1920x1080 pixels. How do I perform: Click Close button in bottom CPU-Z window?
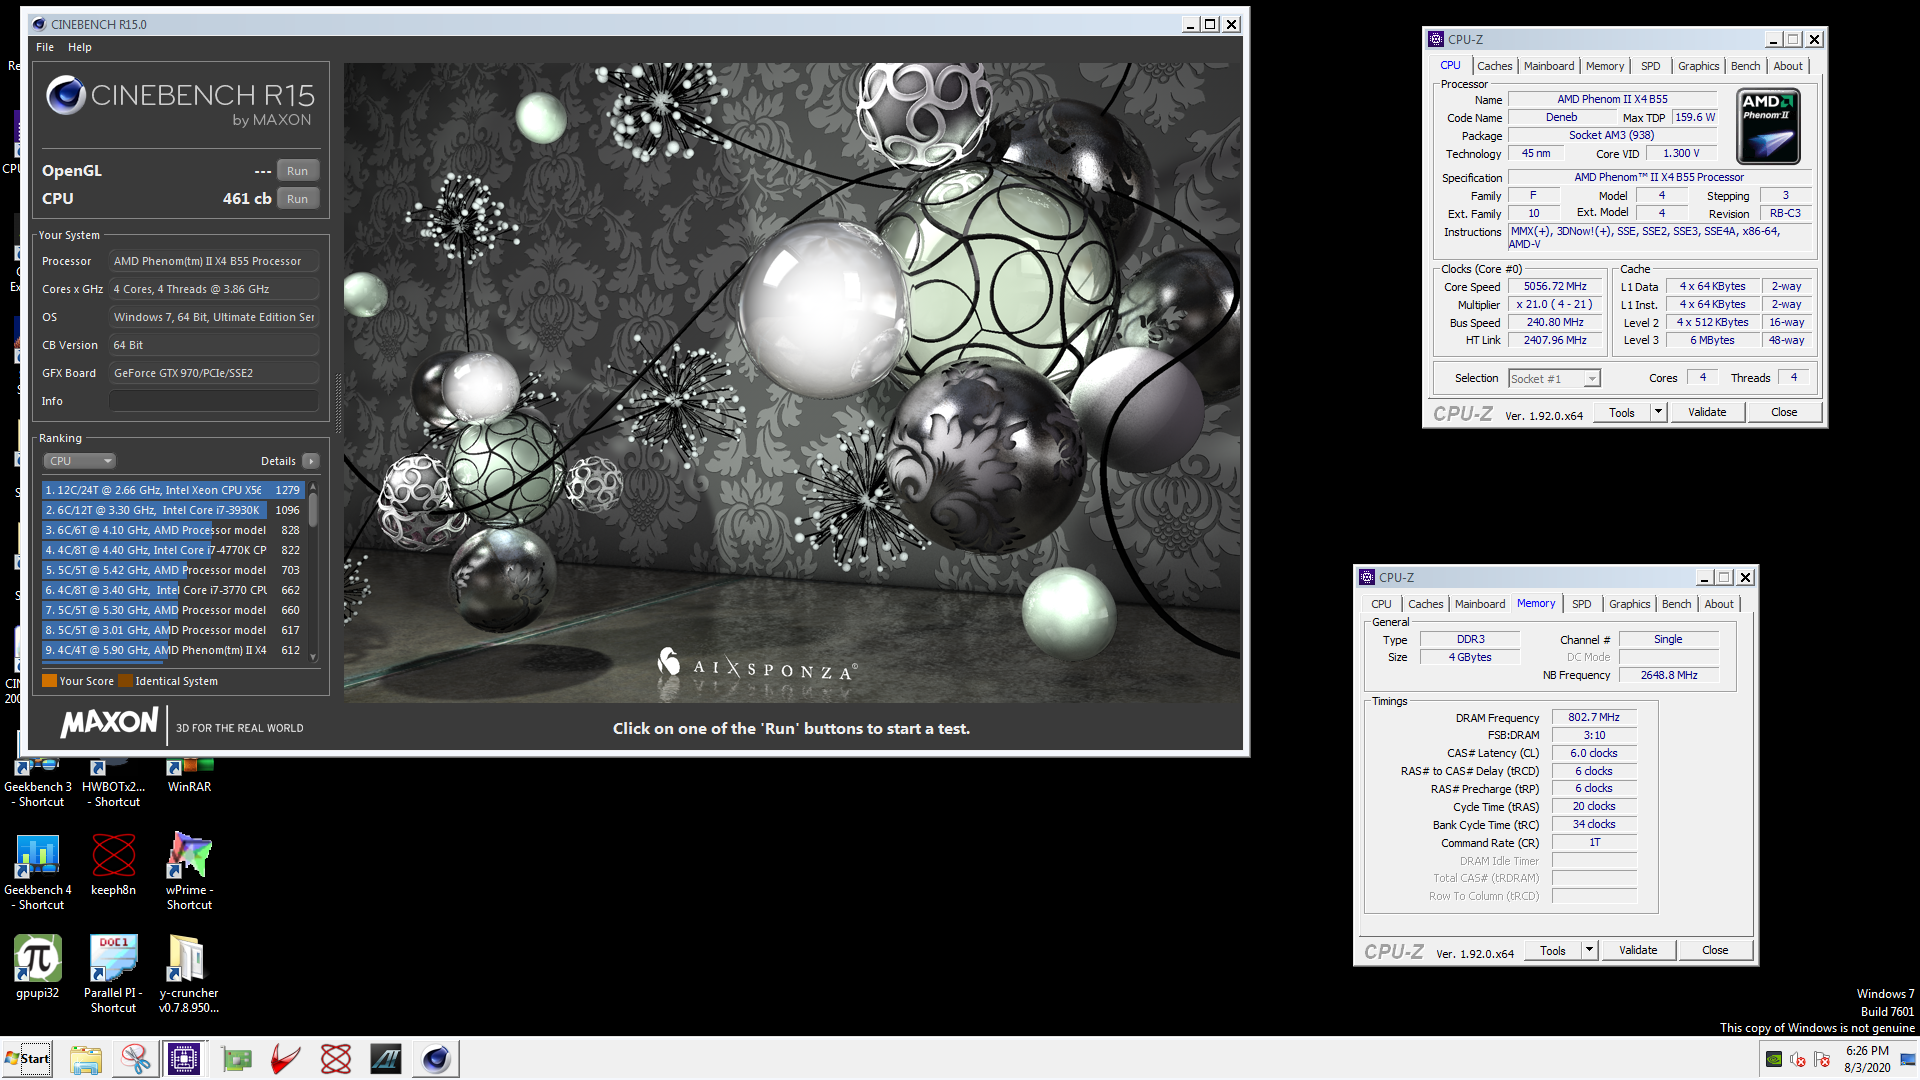[x=1715, y=950]
